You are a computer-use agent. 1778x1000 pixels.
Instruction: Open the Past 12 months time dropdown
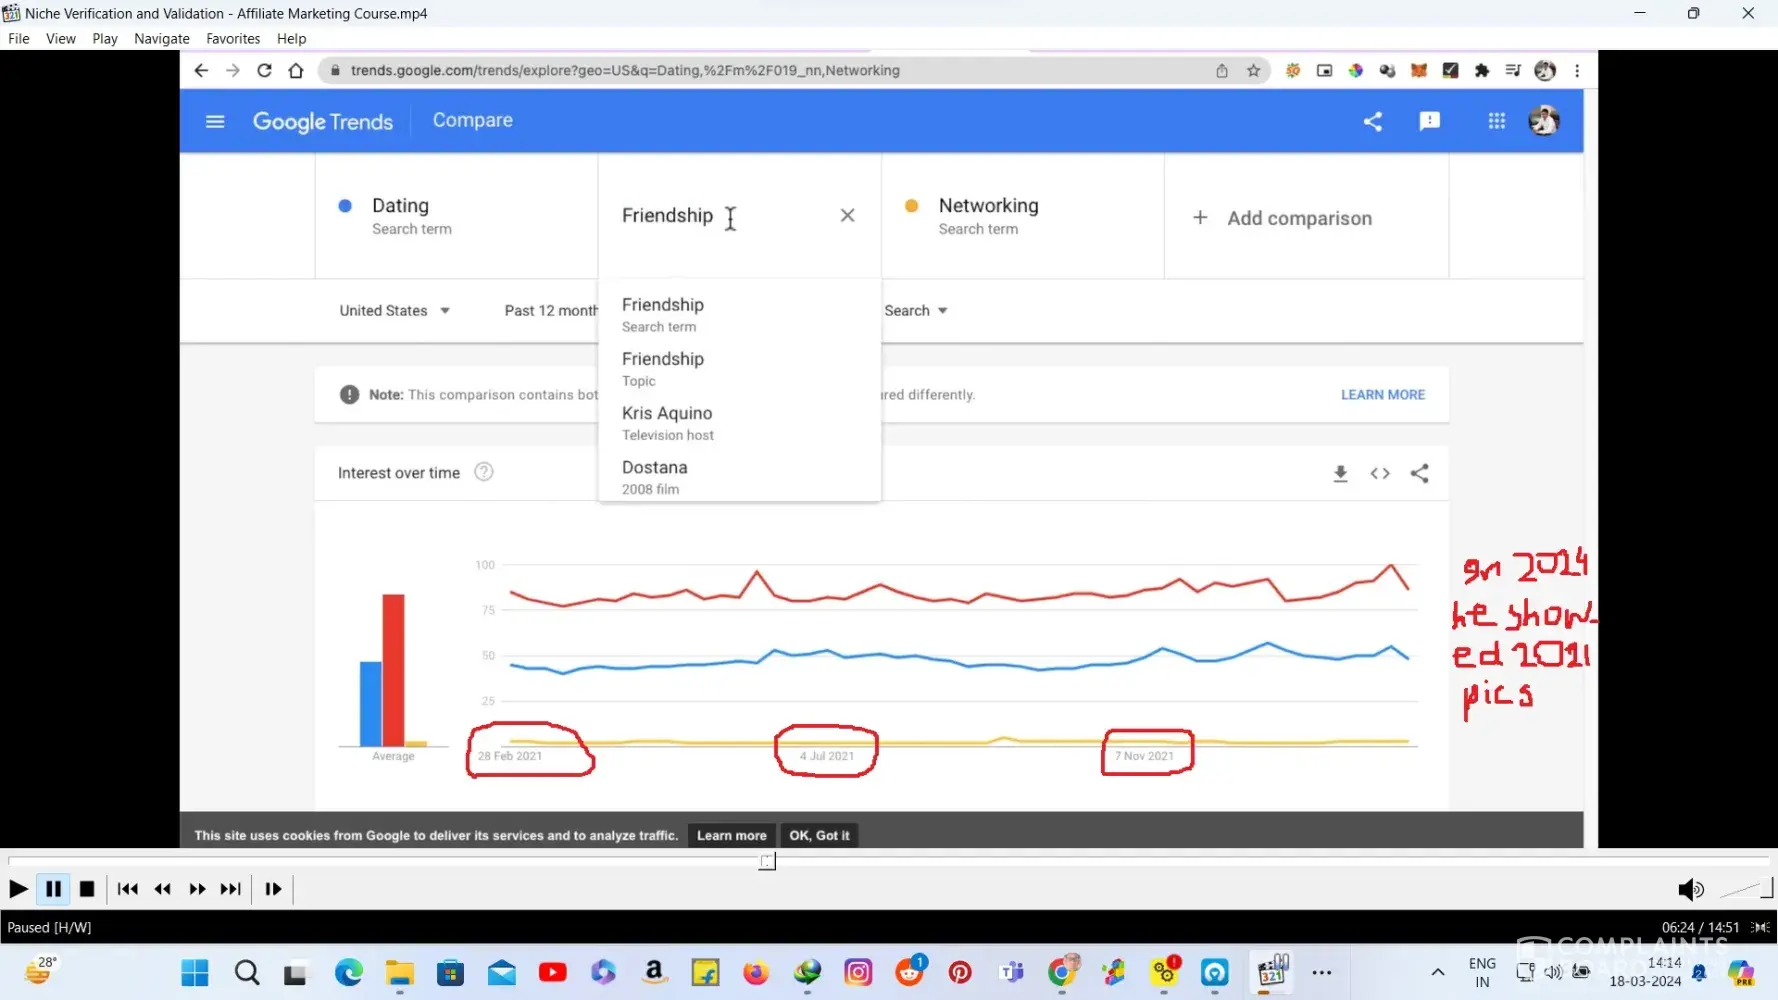point(550,311)
